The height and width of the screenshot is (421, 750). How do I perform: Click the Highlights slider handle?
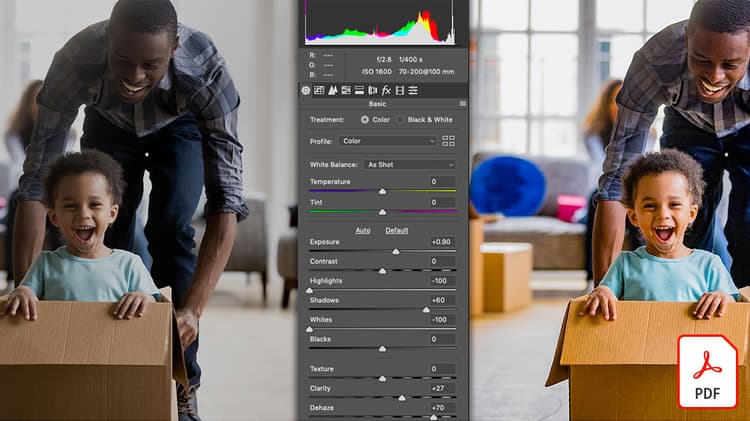[309, 290]
